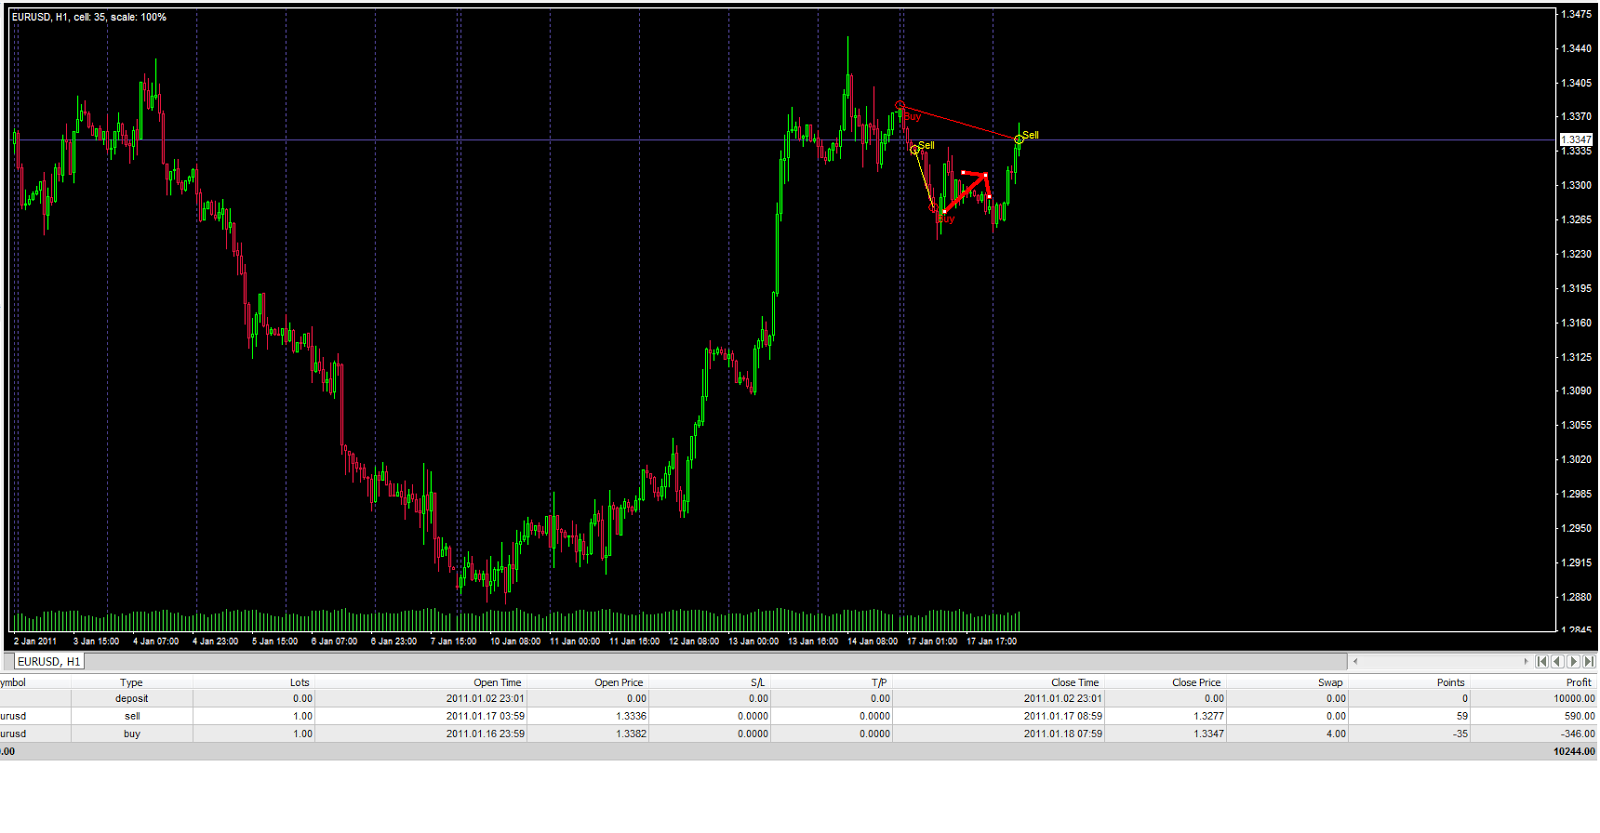
Task: Click deposit profit value 10000.00
Action: 1574,699
